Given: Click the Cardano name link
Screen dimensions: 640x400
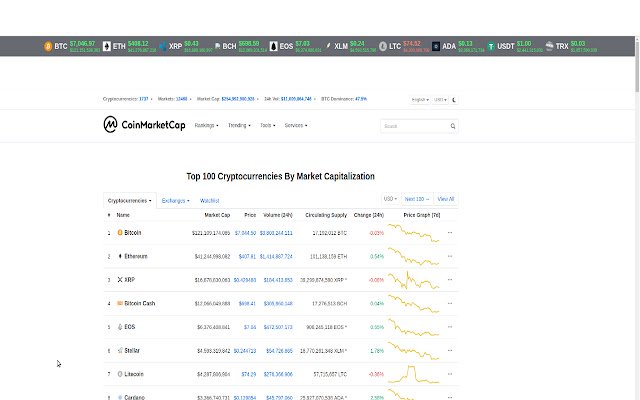Looking at the screenshot, I should (134, 397).
